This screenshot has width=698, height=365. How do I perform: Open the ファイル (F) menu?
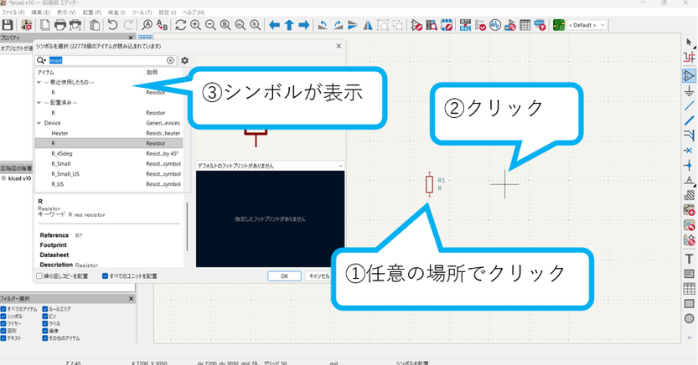(x=12, y=12)
